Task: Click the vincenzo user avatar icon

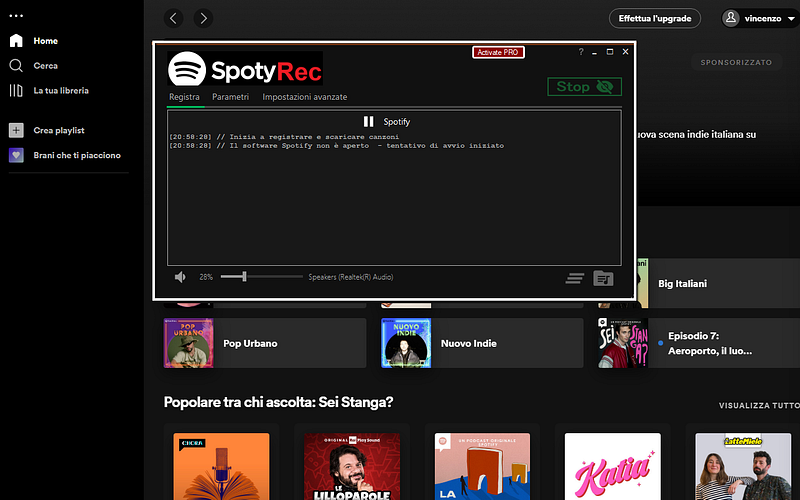Action: (x=731, y=18)
